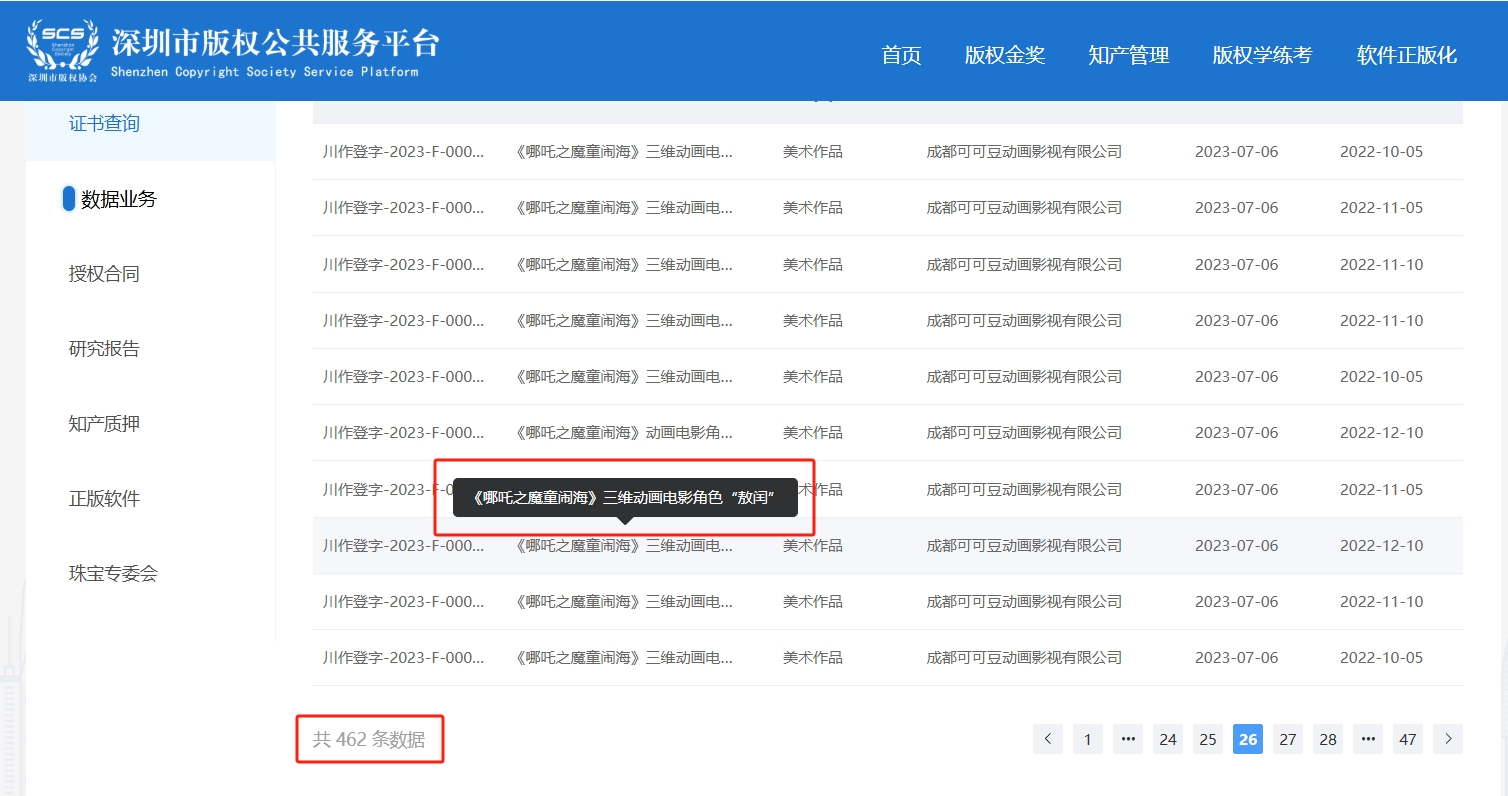Select 授权合同 in sidebar

tap(104, 274)
